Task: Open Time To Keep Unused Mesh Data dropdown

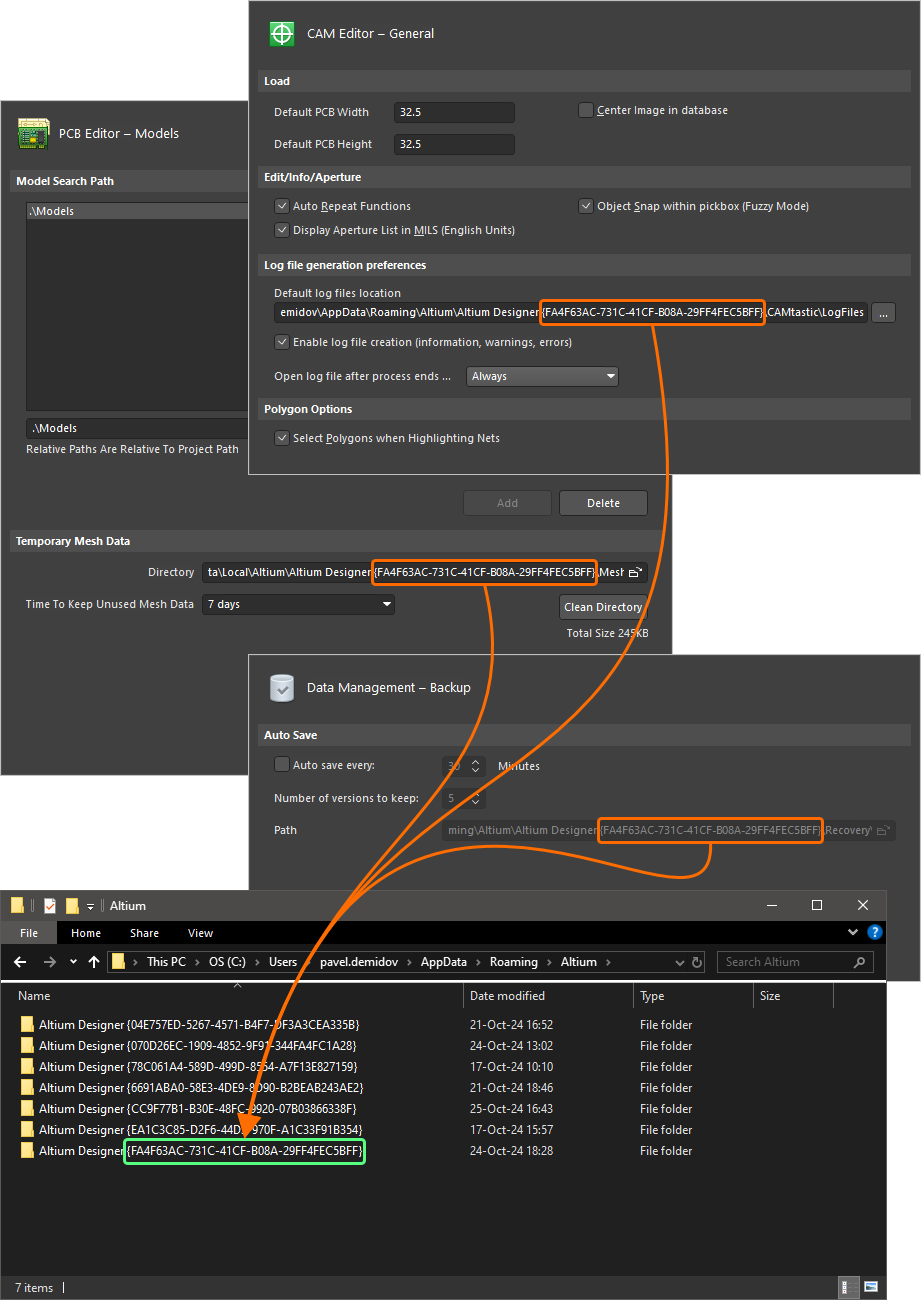Action: tap(298, 604)
